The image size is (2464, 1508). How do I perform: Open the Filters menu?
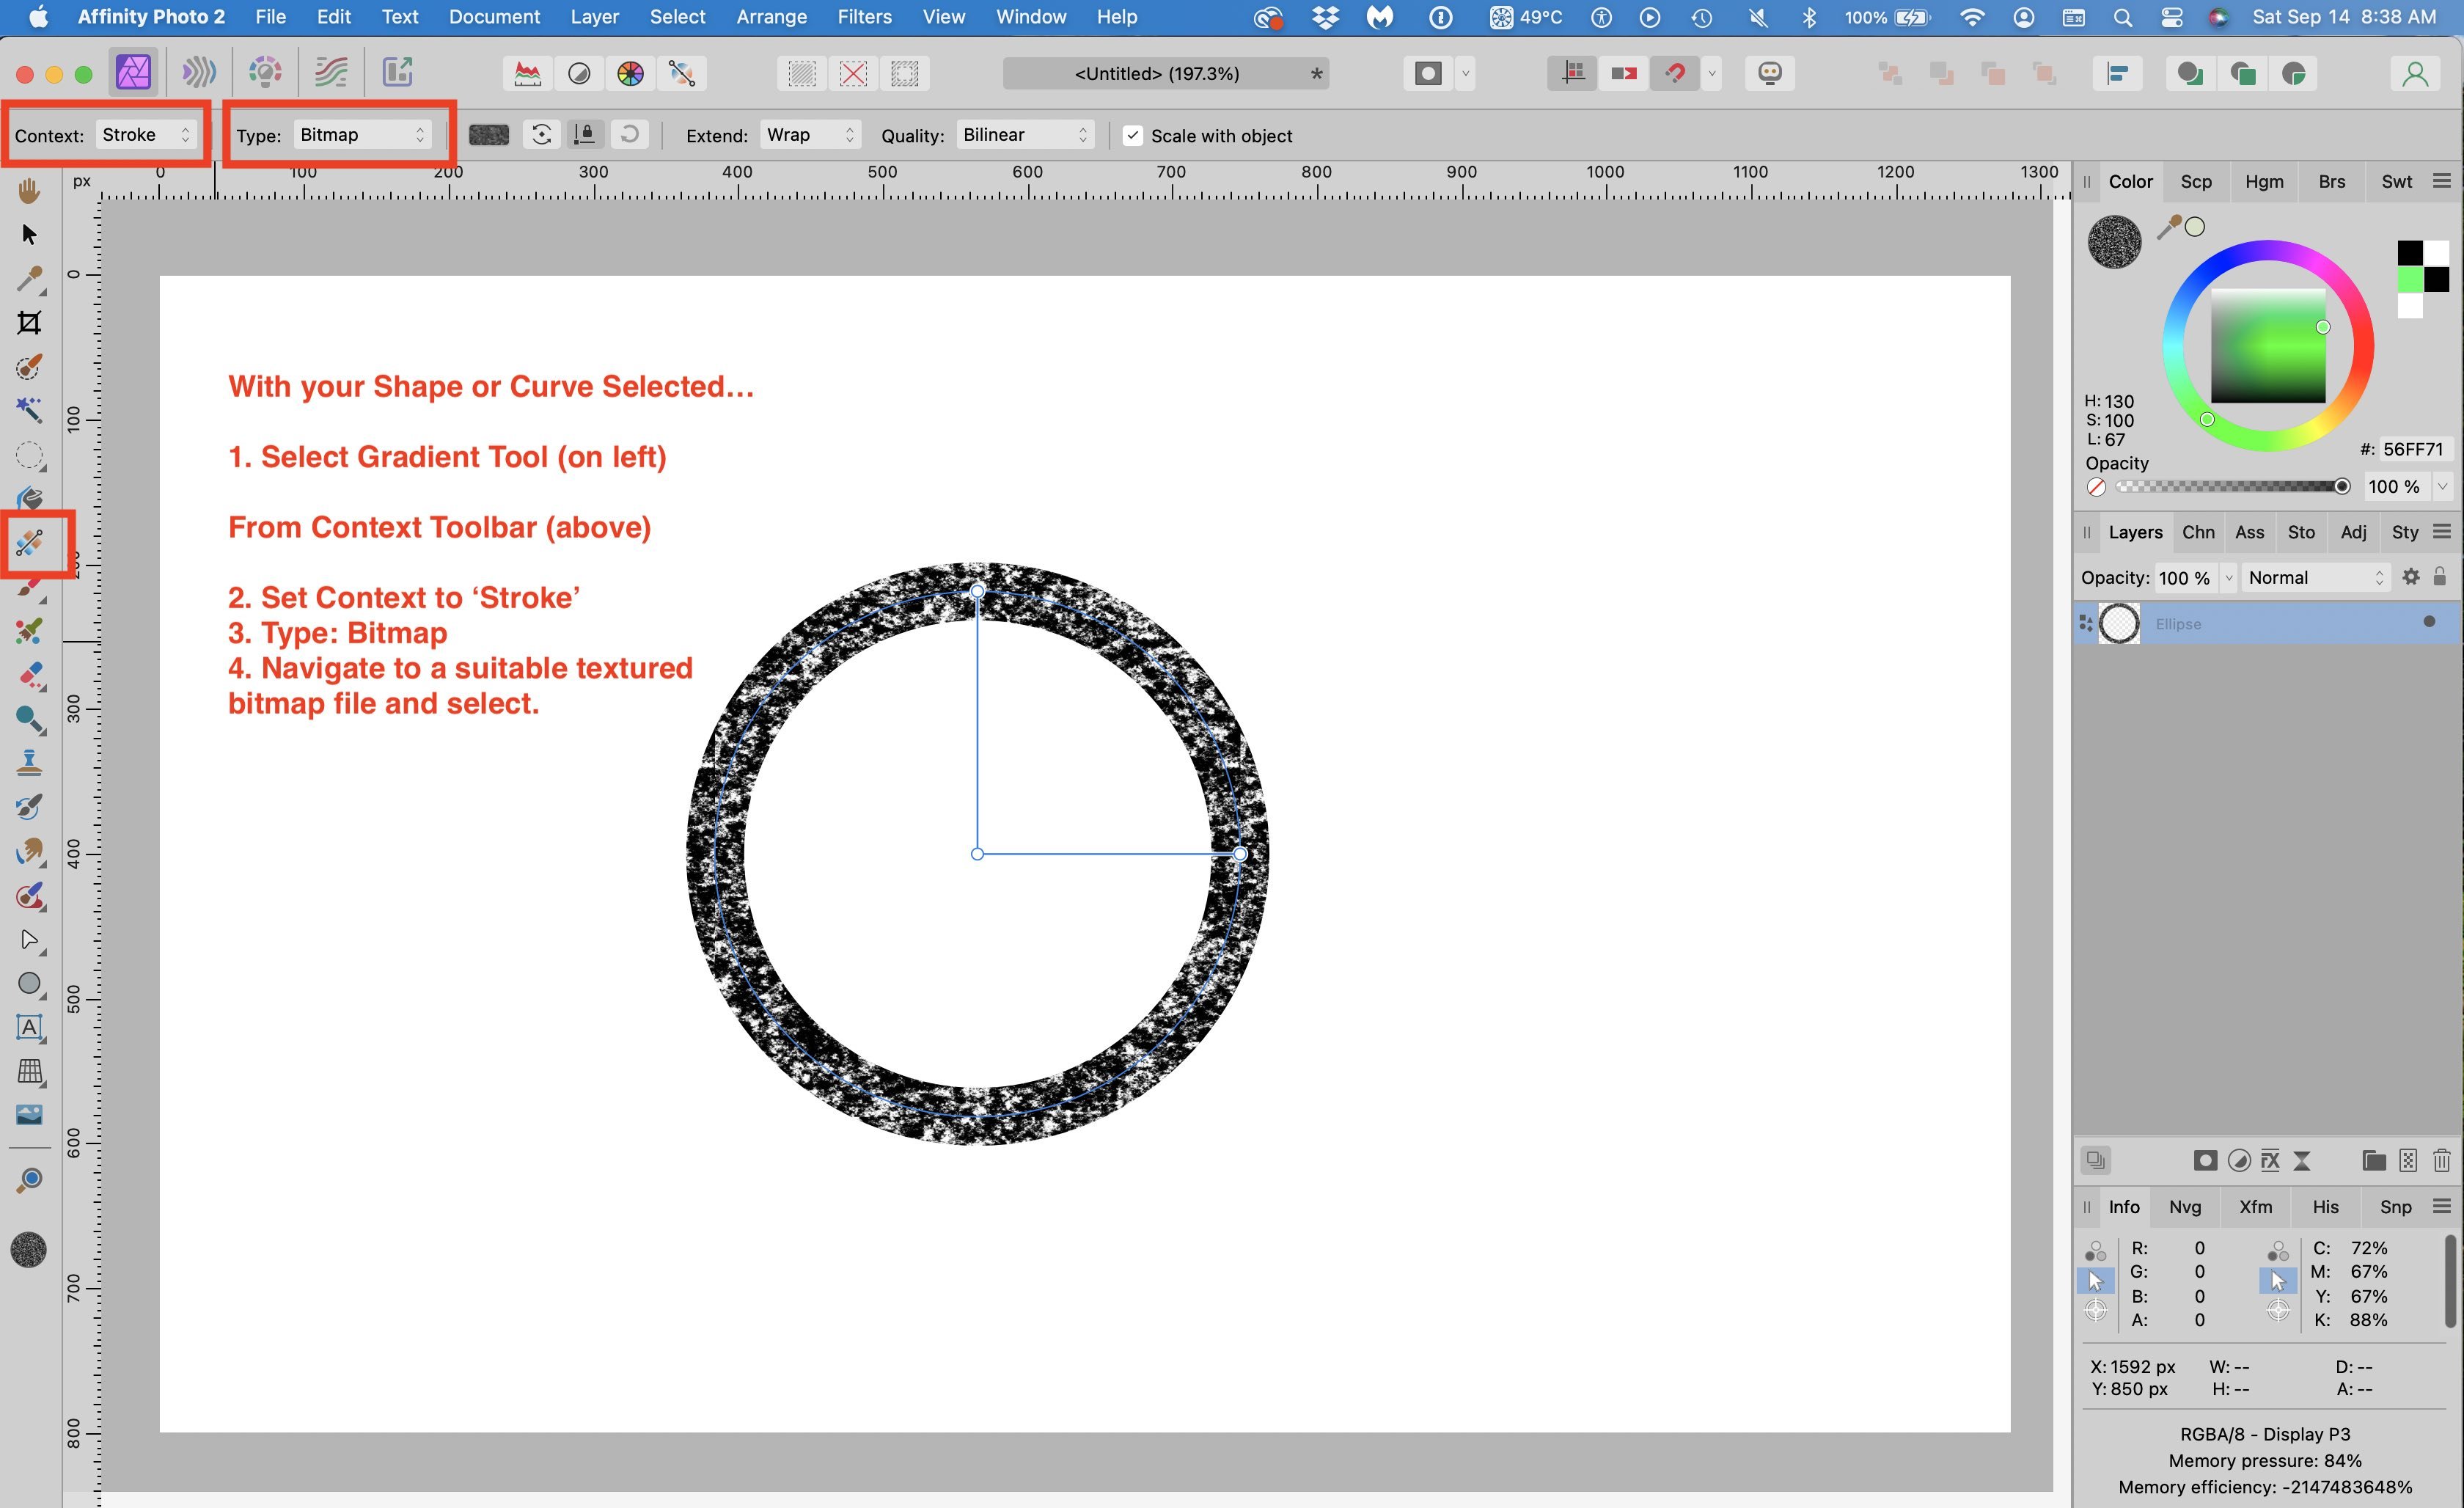click(863, 17)
